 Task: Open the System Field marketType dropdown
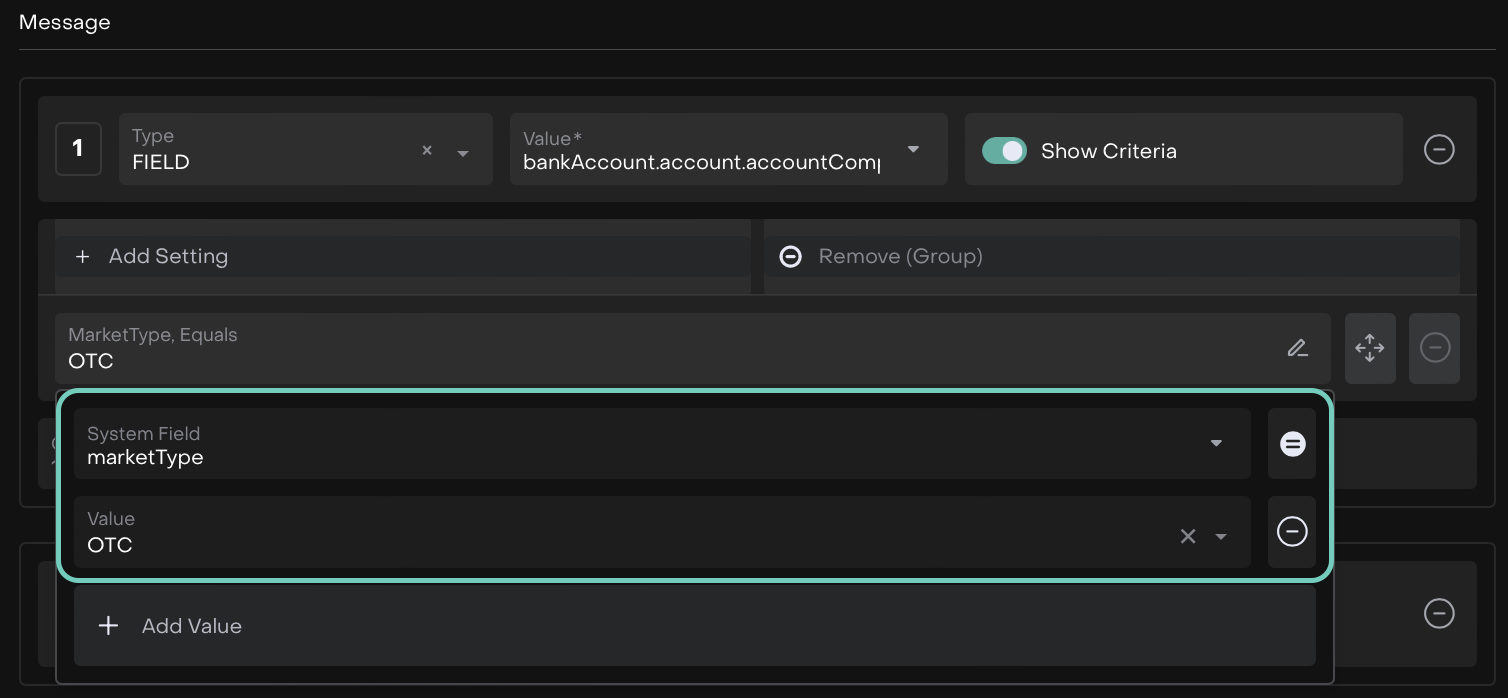(1216, 443)
